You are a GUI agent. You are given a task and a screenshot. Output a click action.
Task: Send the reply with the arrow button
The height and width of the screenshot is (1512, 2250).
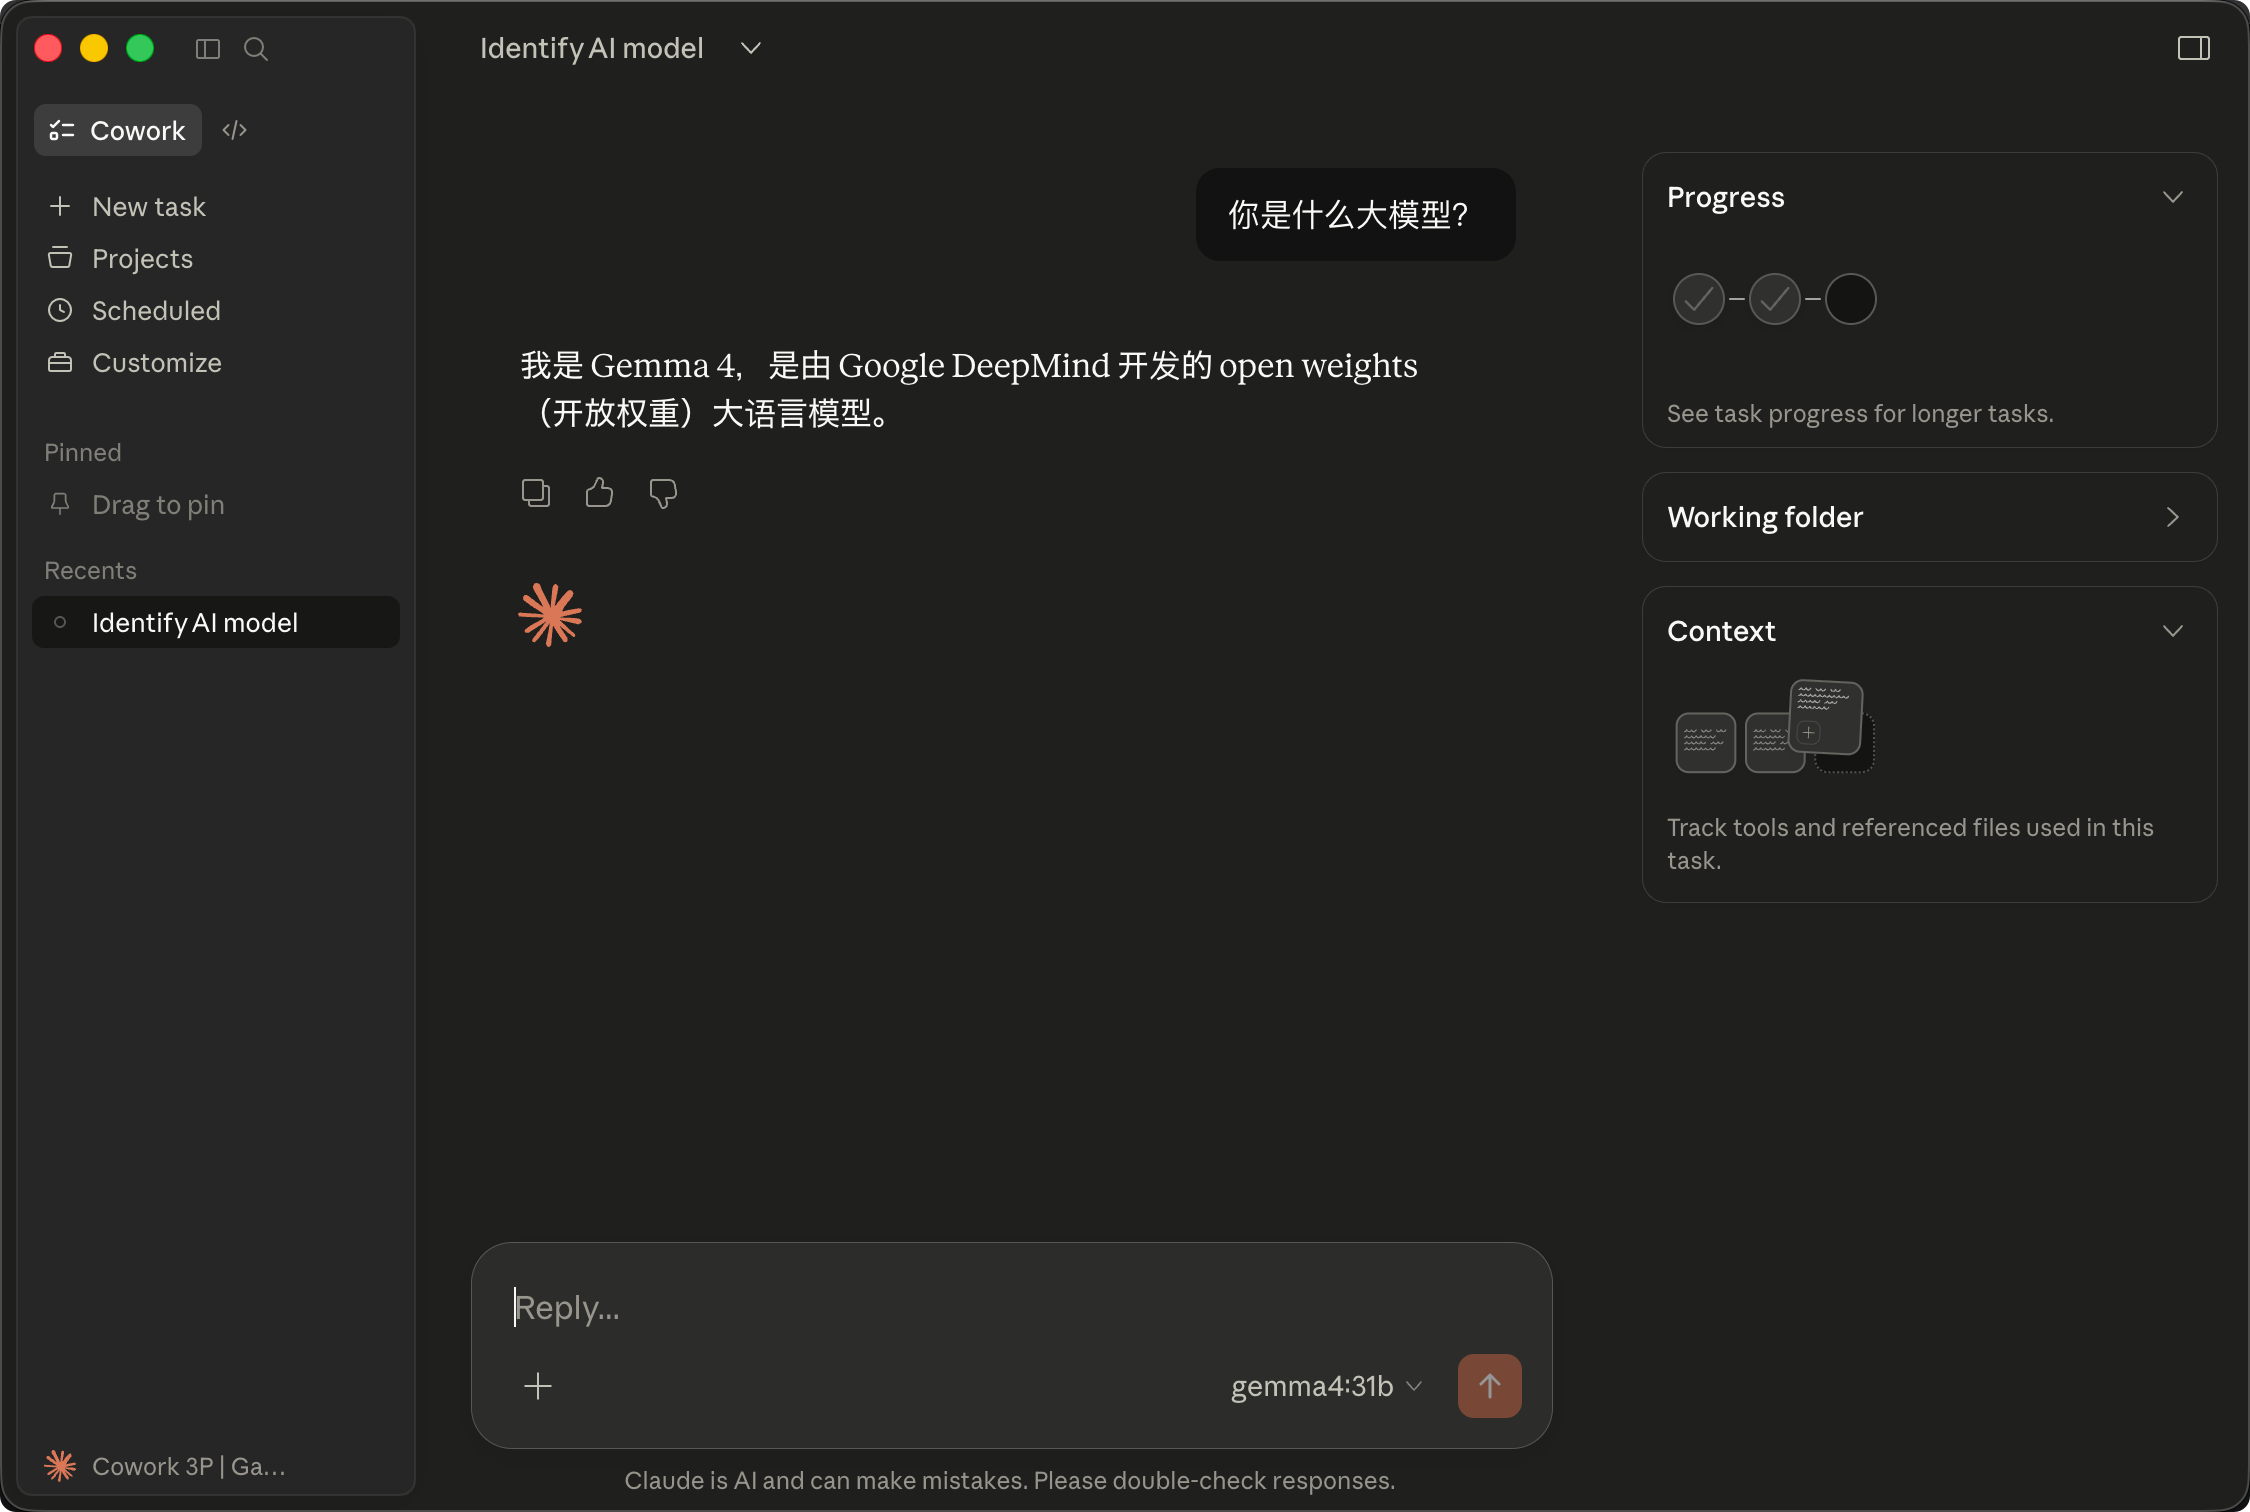pyautogui.click(x=1489, y=1386)
